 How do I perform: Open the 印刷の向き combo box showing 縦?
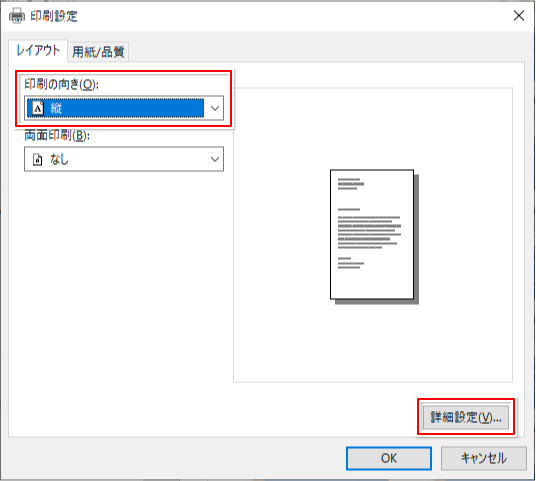124,108
